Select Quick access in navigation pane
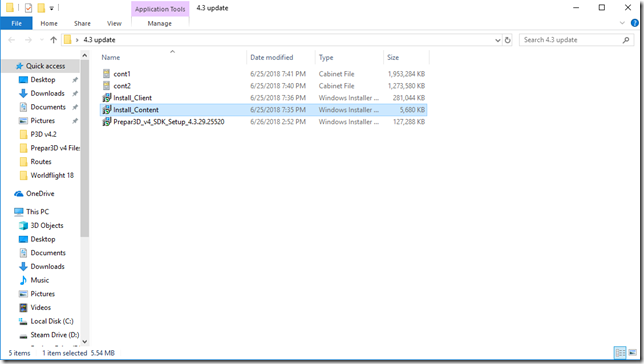The image size is (644, 364). 45,66
